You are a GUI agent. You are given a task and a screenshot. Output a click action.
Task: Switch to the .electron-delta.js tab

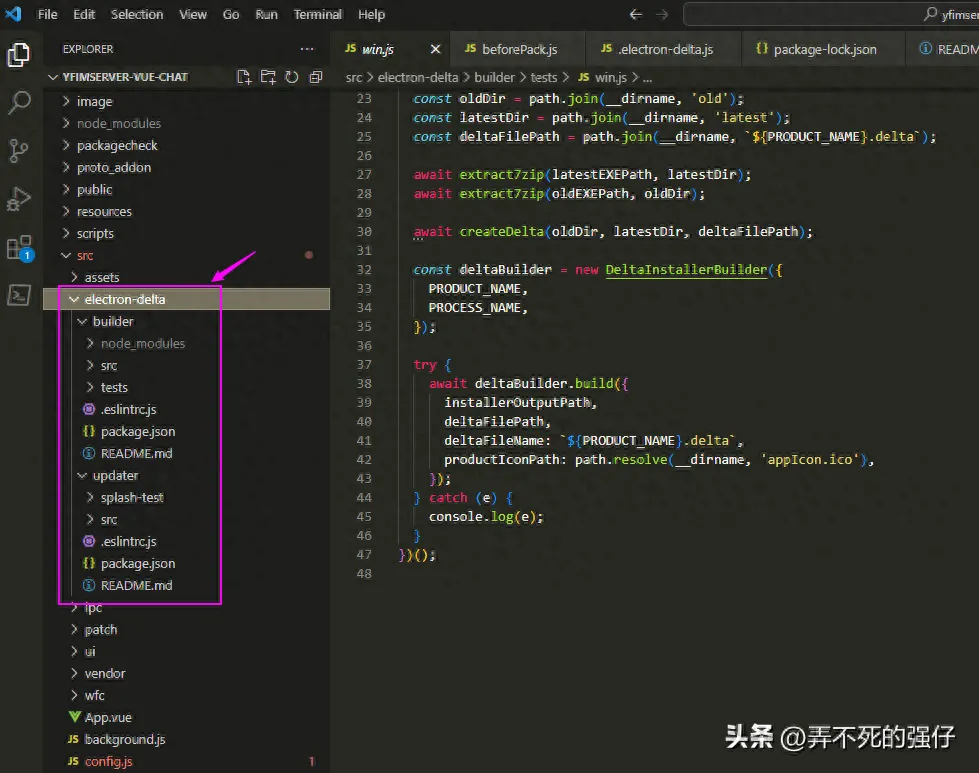665,49
